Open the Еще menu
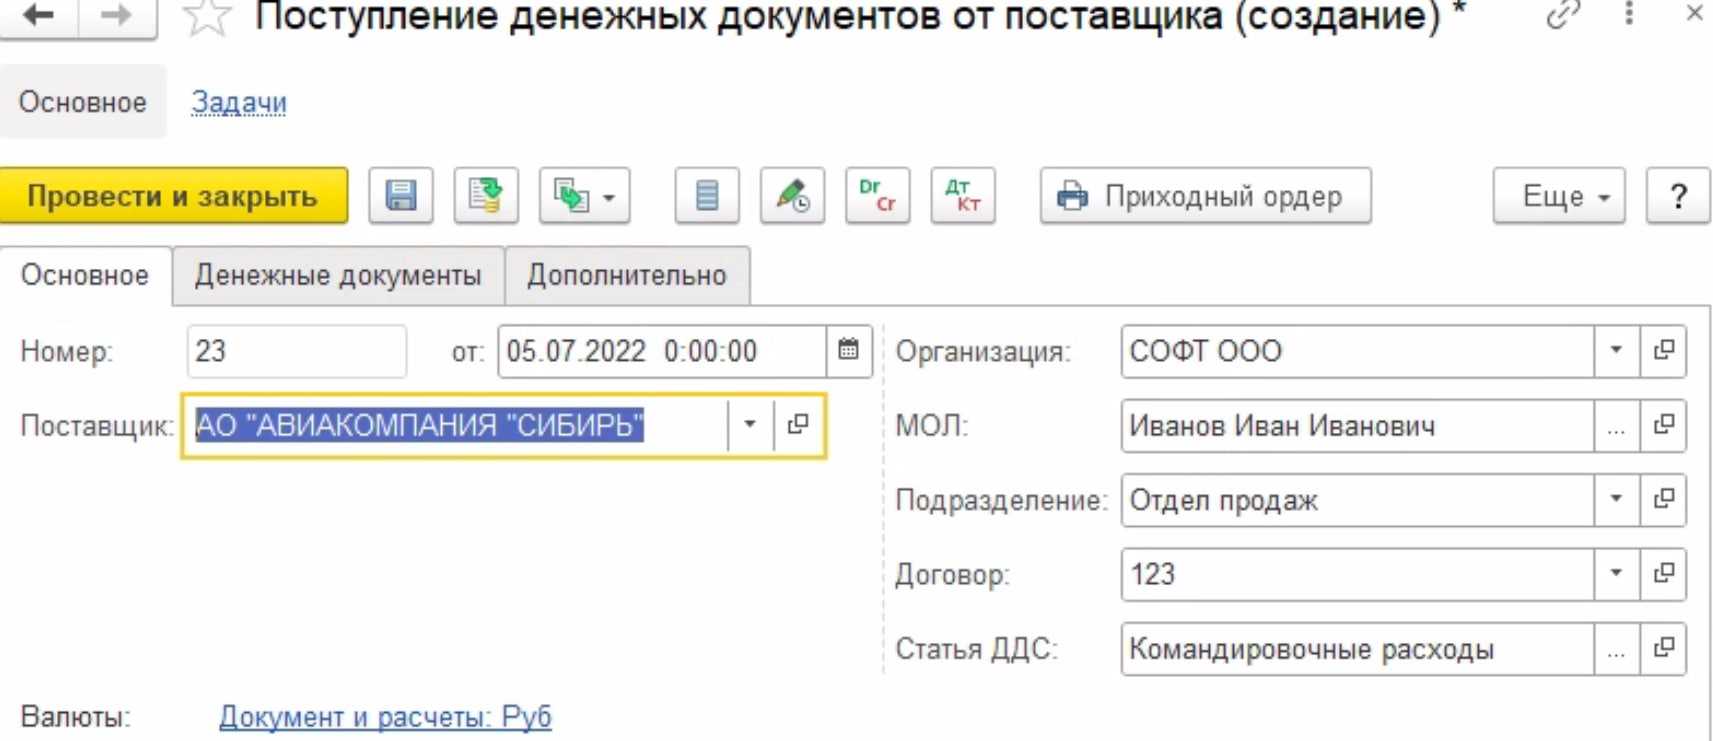Image resolution: width=1713 pixels, height=741 pixels. (x=1559, y=195)
